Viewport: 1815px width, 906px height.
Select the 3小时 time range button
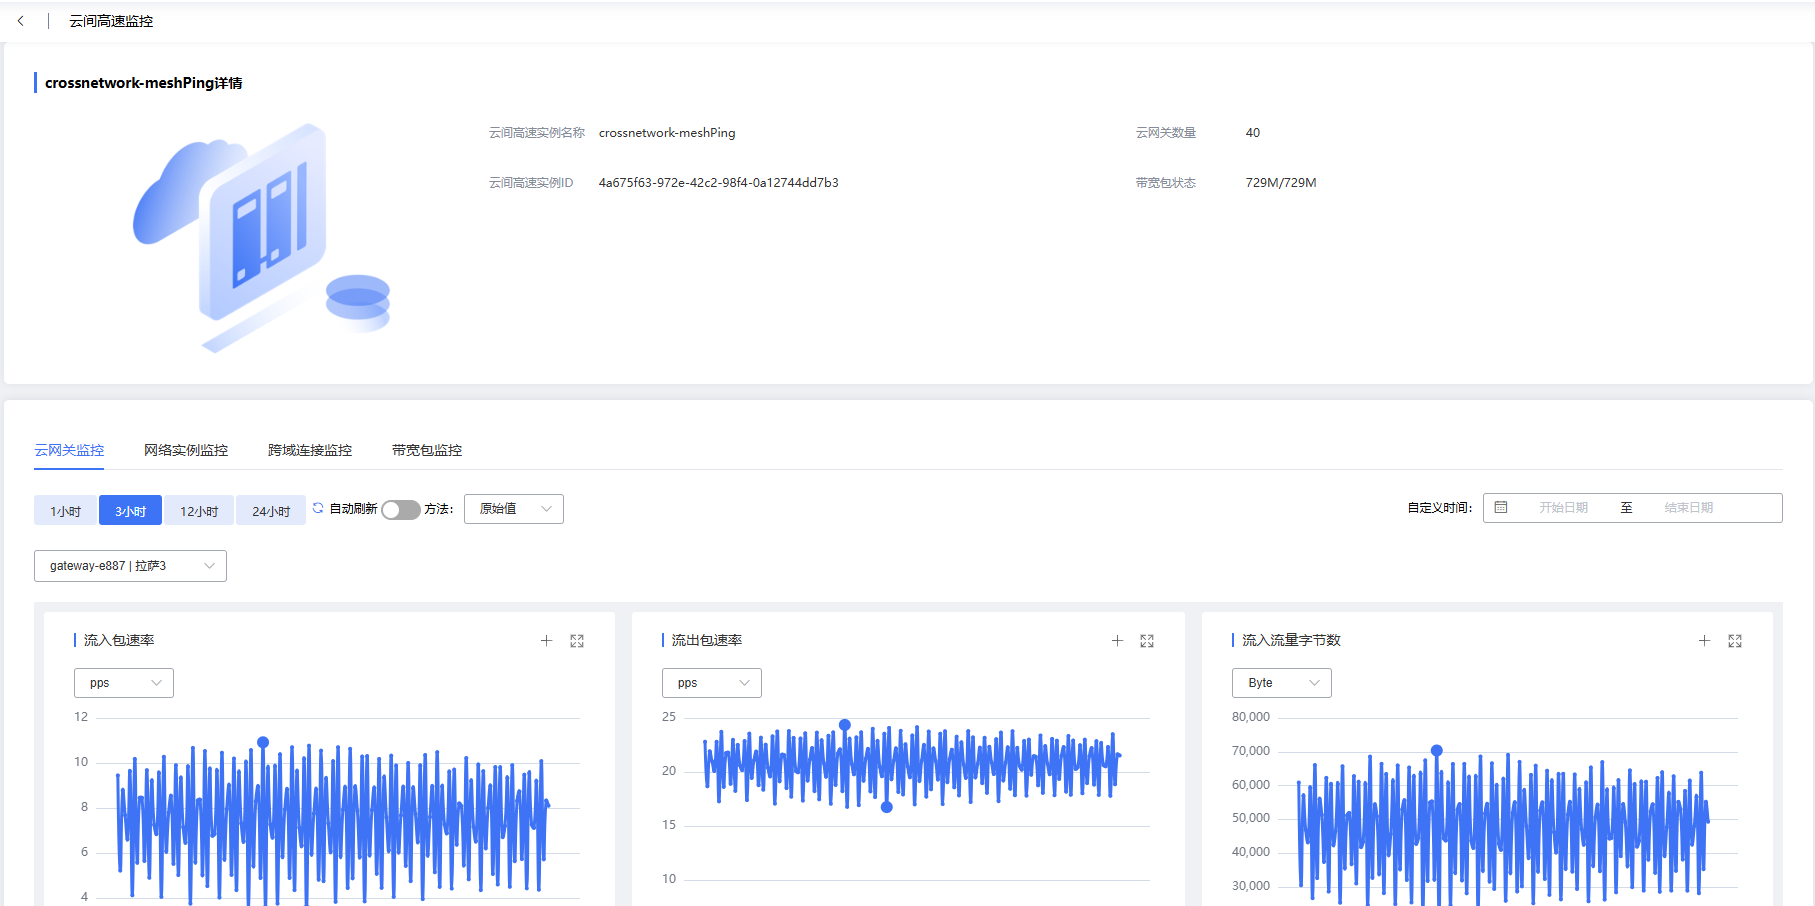130,510
